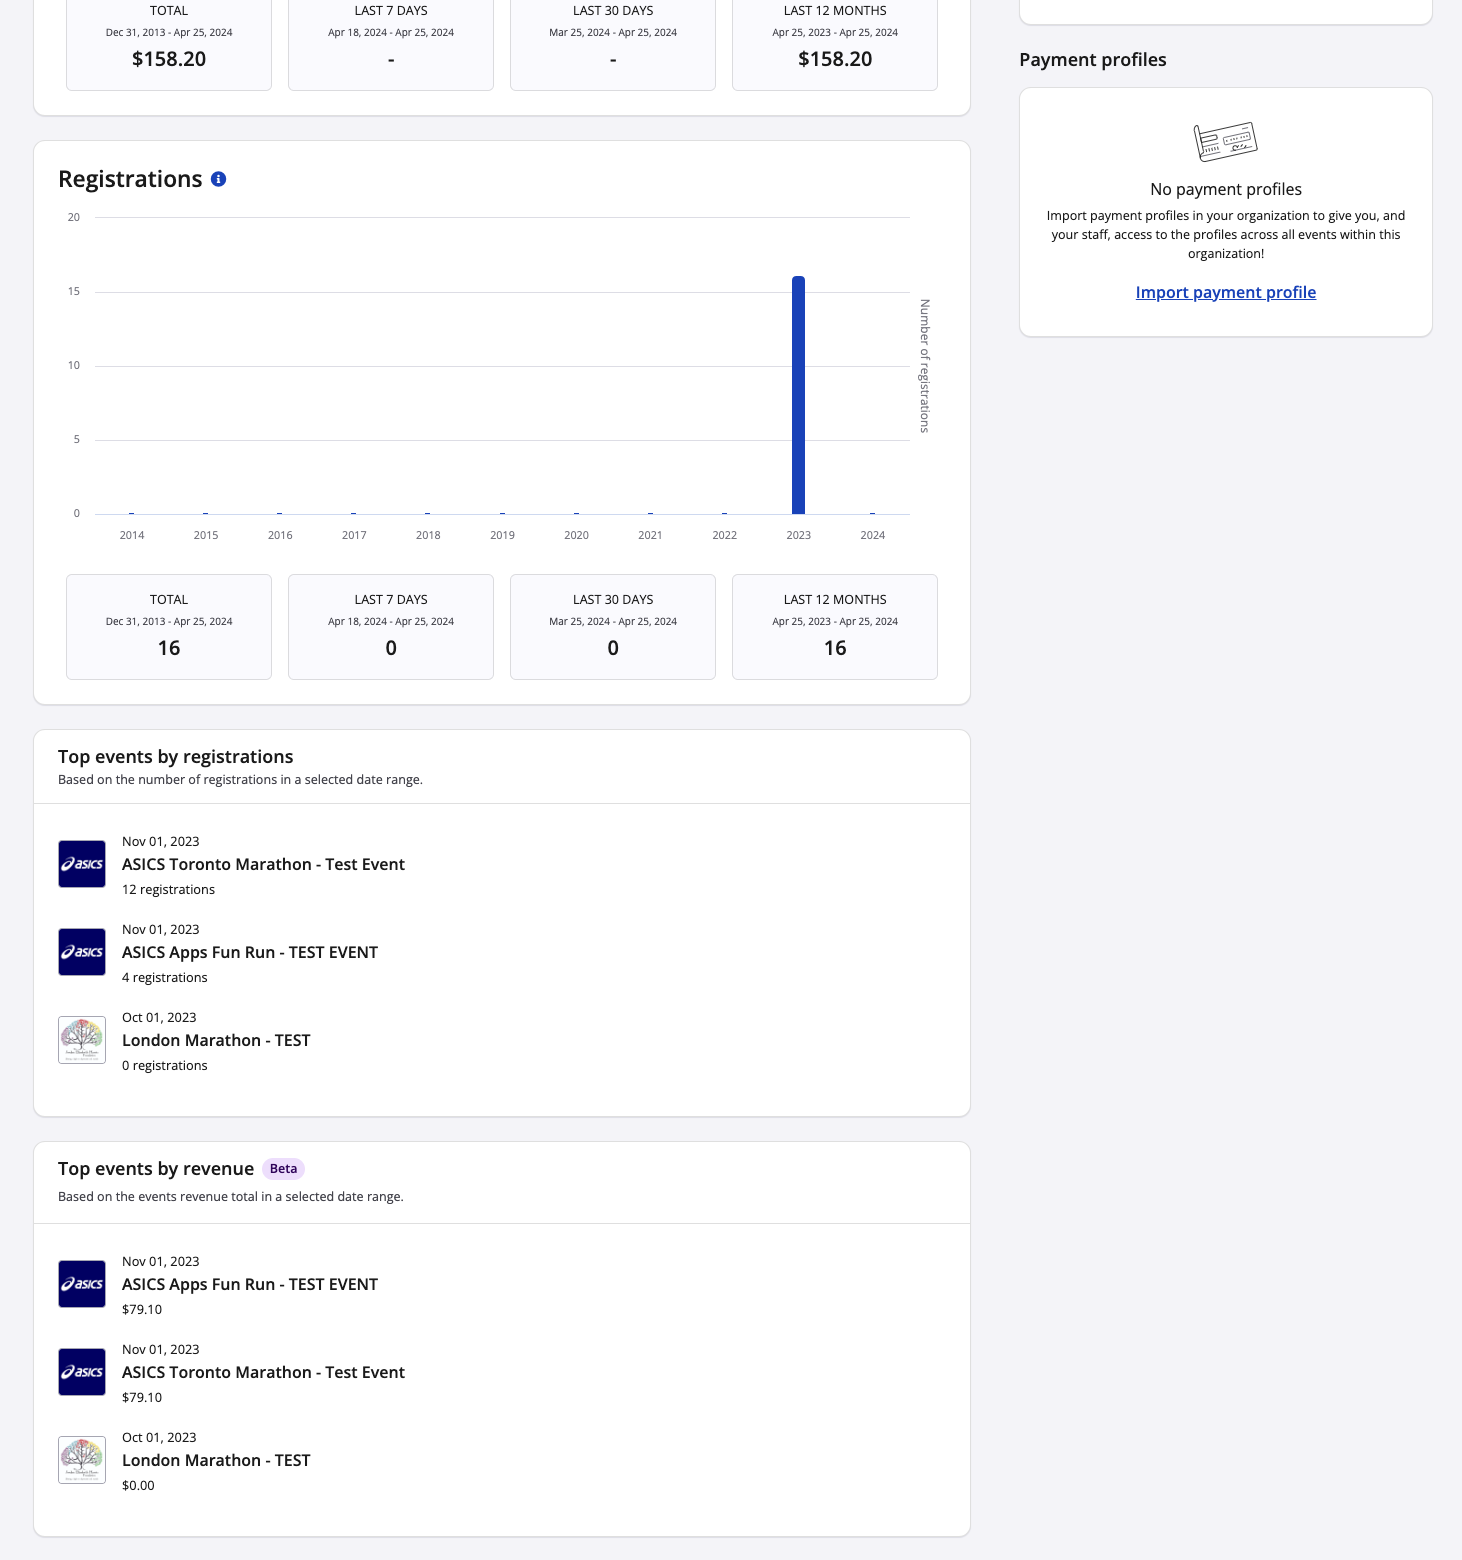Click London Marathon logo in revenue list
Screen dimensions: 1462x1560
82,1460
